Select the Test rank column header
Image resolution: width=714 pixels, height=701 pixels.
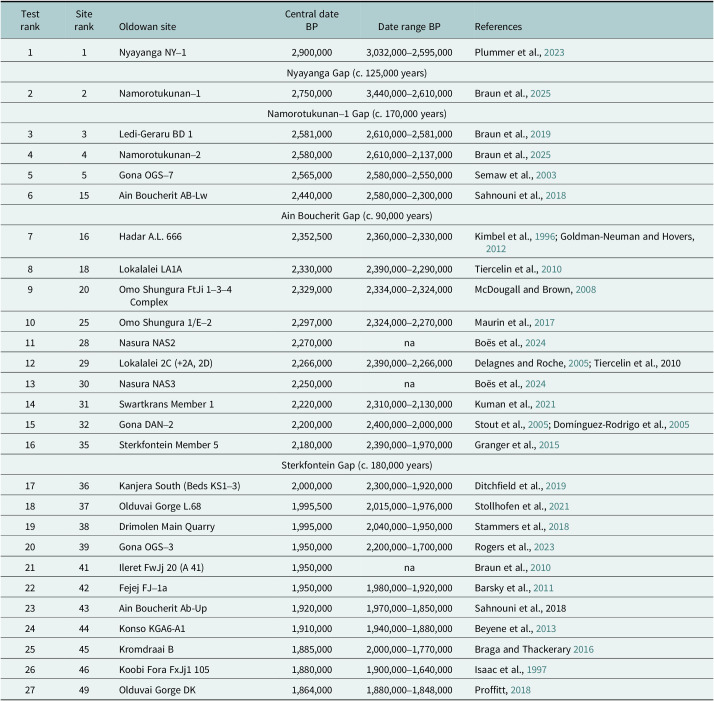(30, 20)
